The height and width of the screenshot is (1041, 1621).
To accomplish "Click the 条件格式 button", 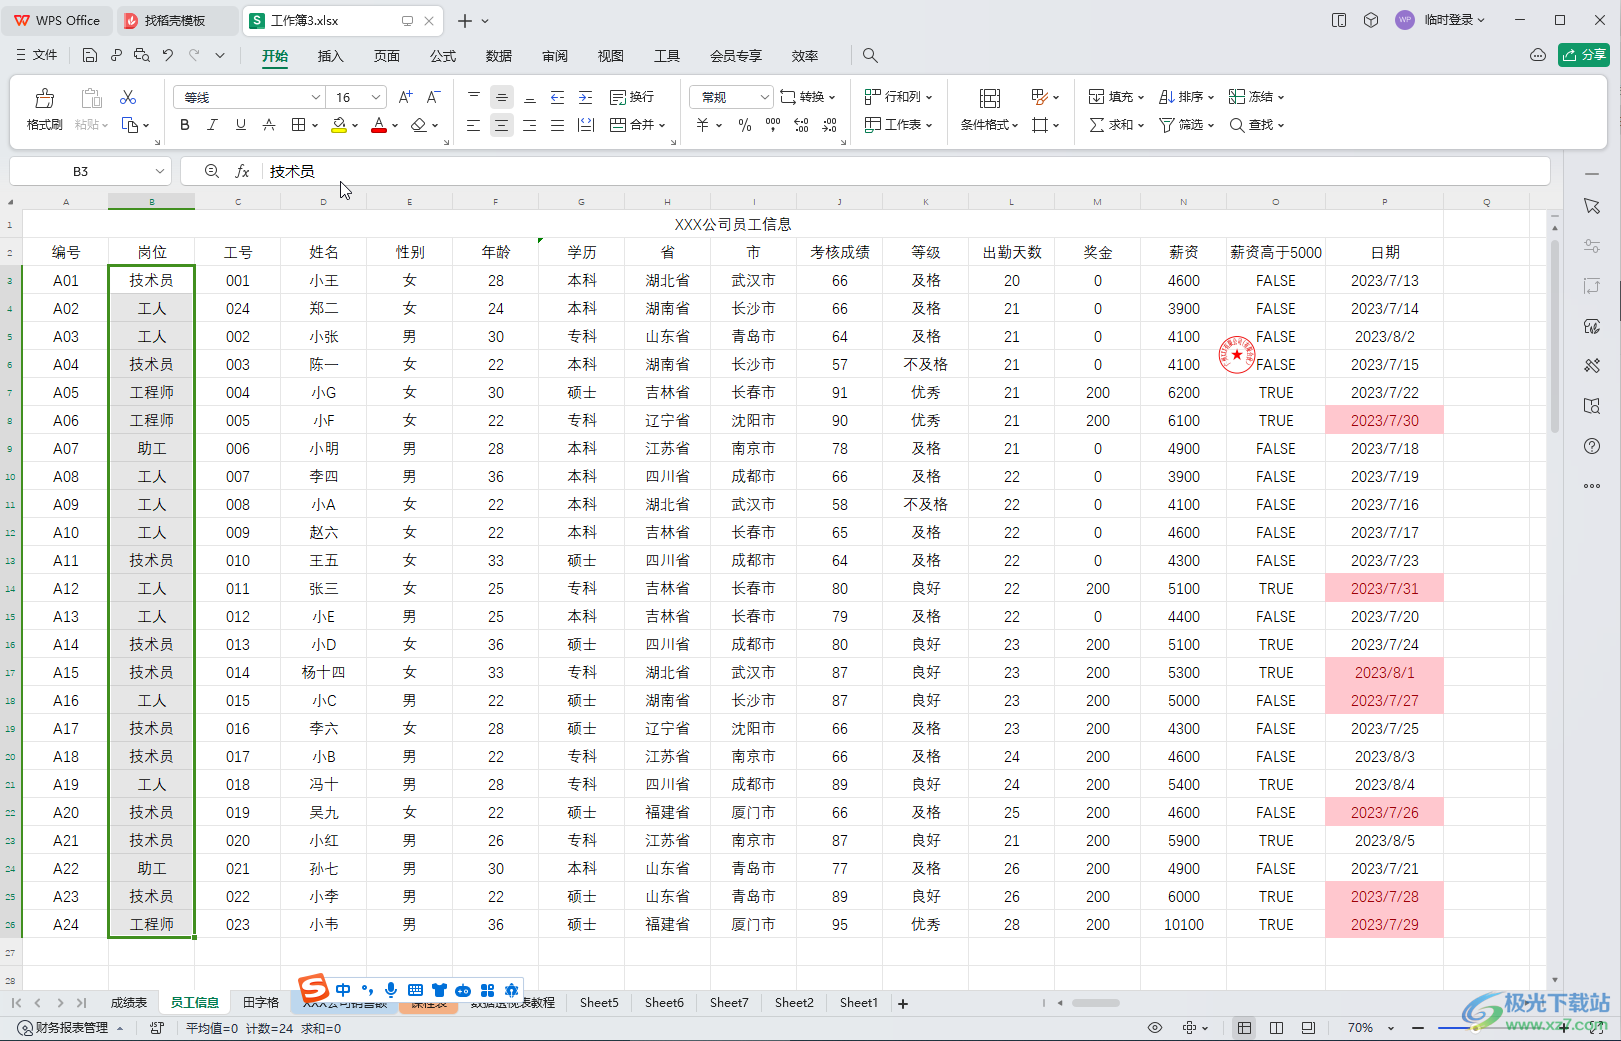I will point(989,108).
